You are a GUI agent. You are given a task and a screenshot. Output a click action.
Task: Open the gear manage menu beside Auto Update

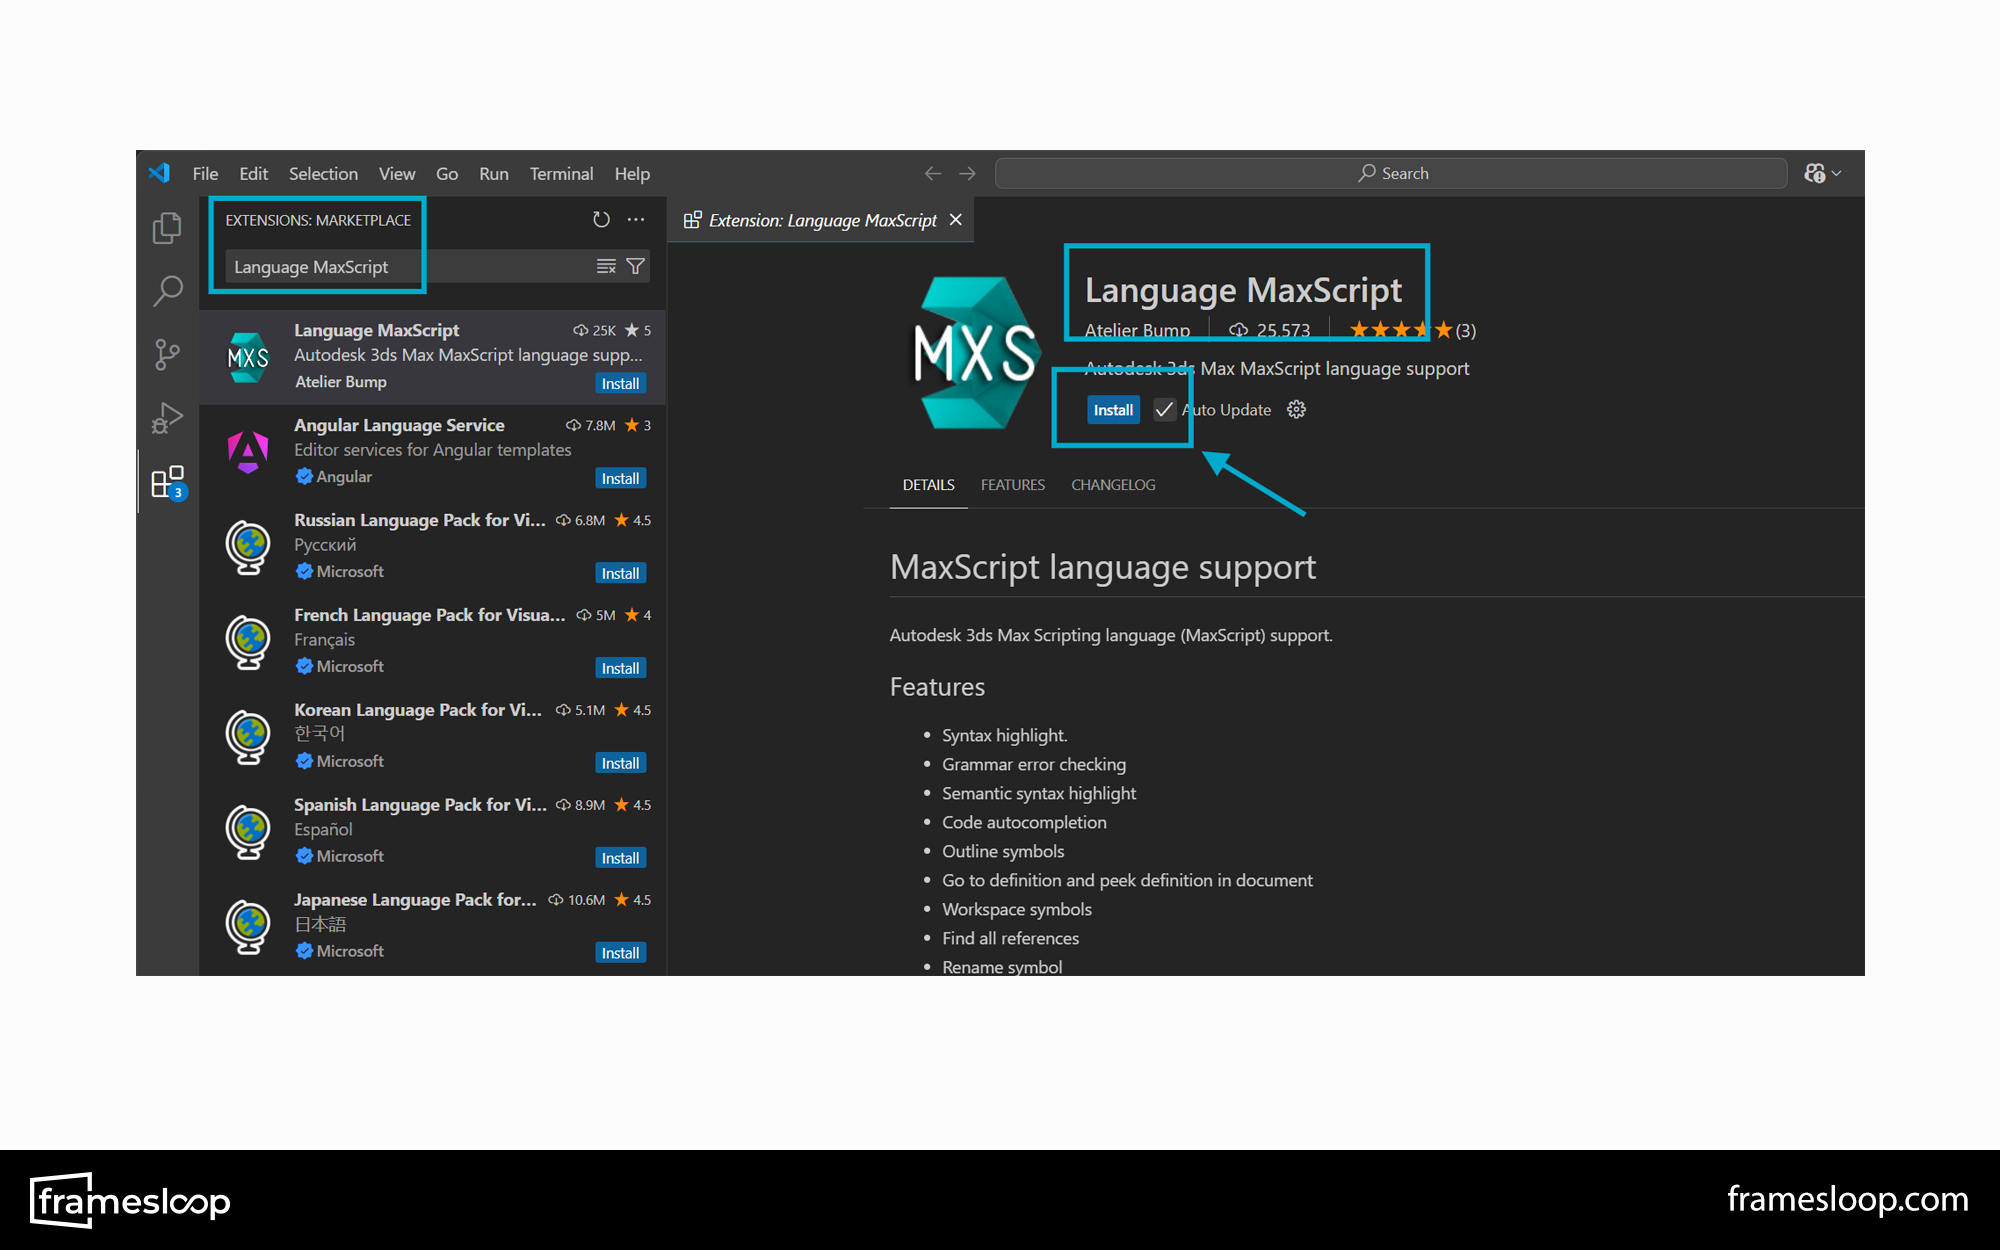1296,410
